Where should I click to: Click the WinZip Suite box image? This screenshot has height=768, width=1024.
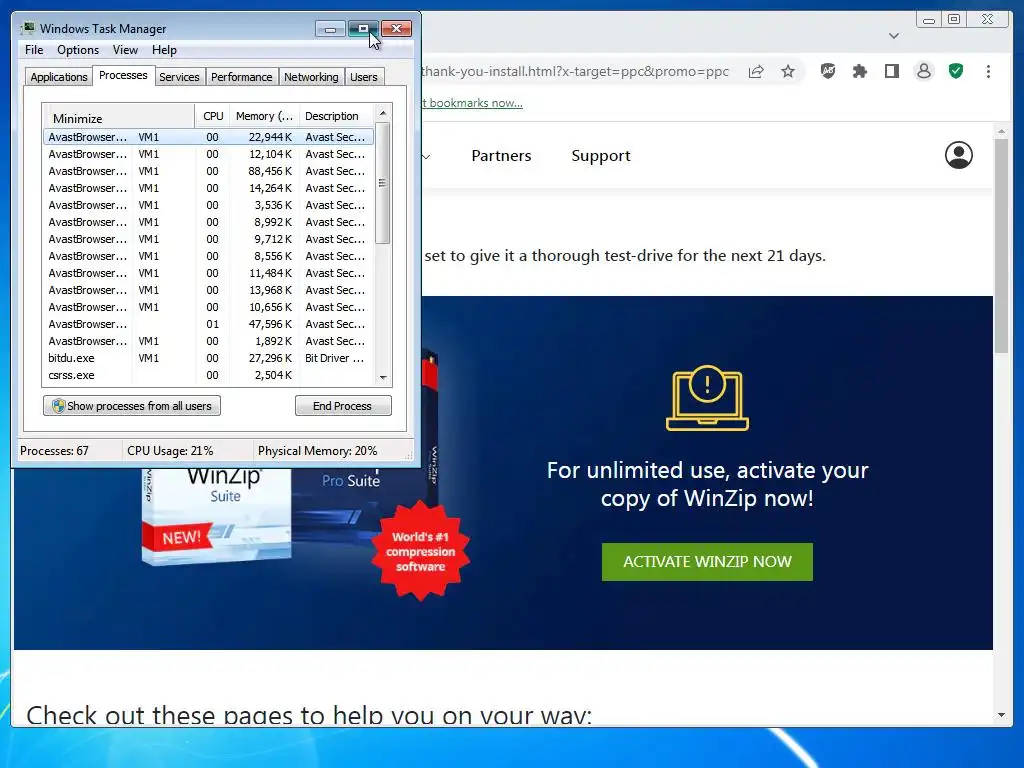tap(216, 515)
